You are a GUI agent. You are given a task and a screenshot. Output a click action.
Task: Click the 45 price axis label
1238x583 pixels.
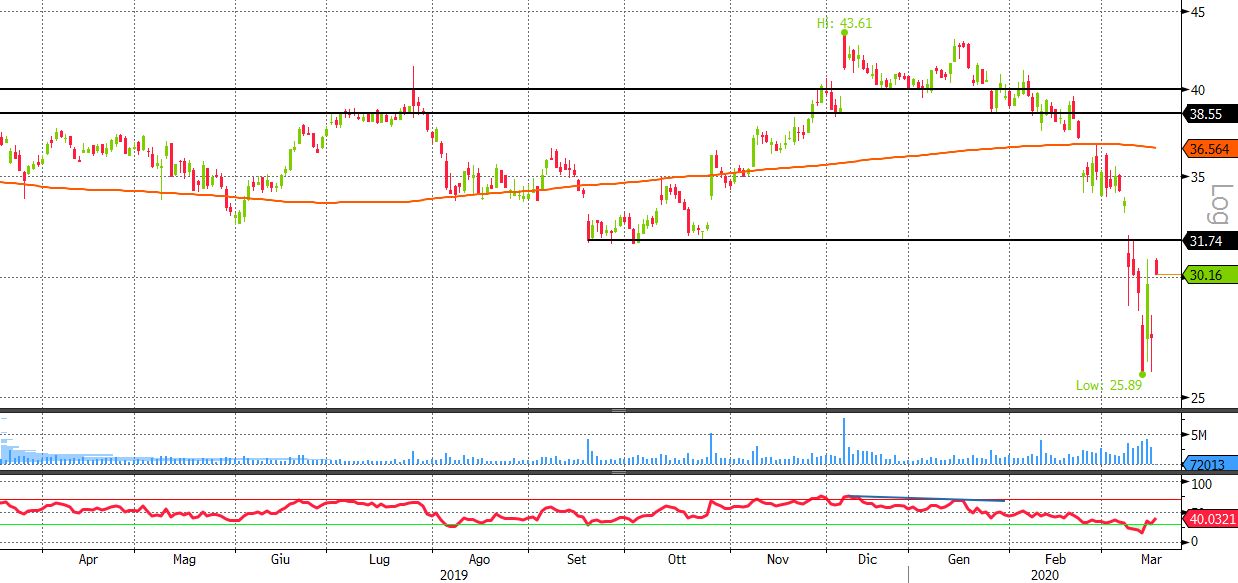tap(1196, 12)
